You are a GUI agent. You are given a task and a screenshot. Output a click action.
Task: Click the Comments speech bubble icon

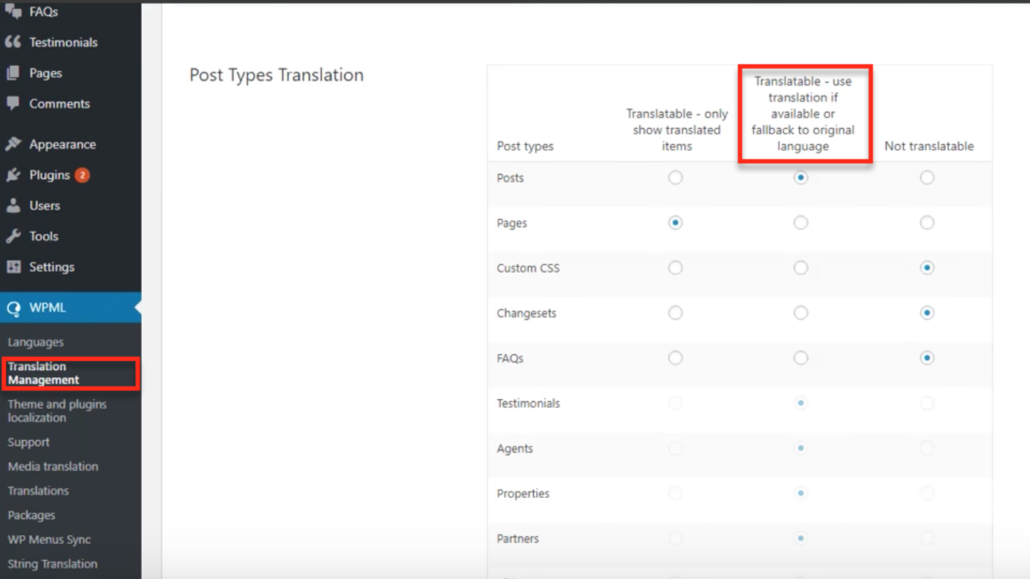point(13,103)
